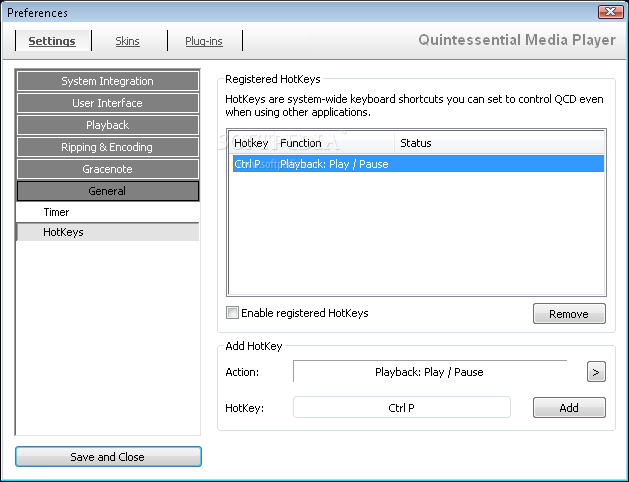Image resolution: width=629 pixels, height=482 pixels.
Task: Close the Preferences window
Action: pyautogui.click(x=610, y=12)
